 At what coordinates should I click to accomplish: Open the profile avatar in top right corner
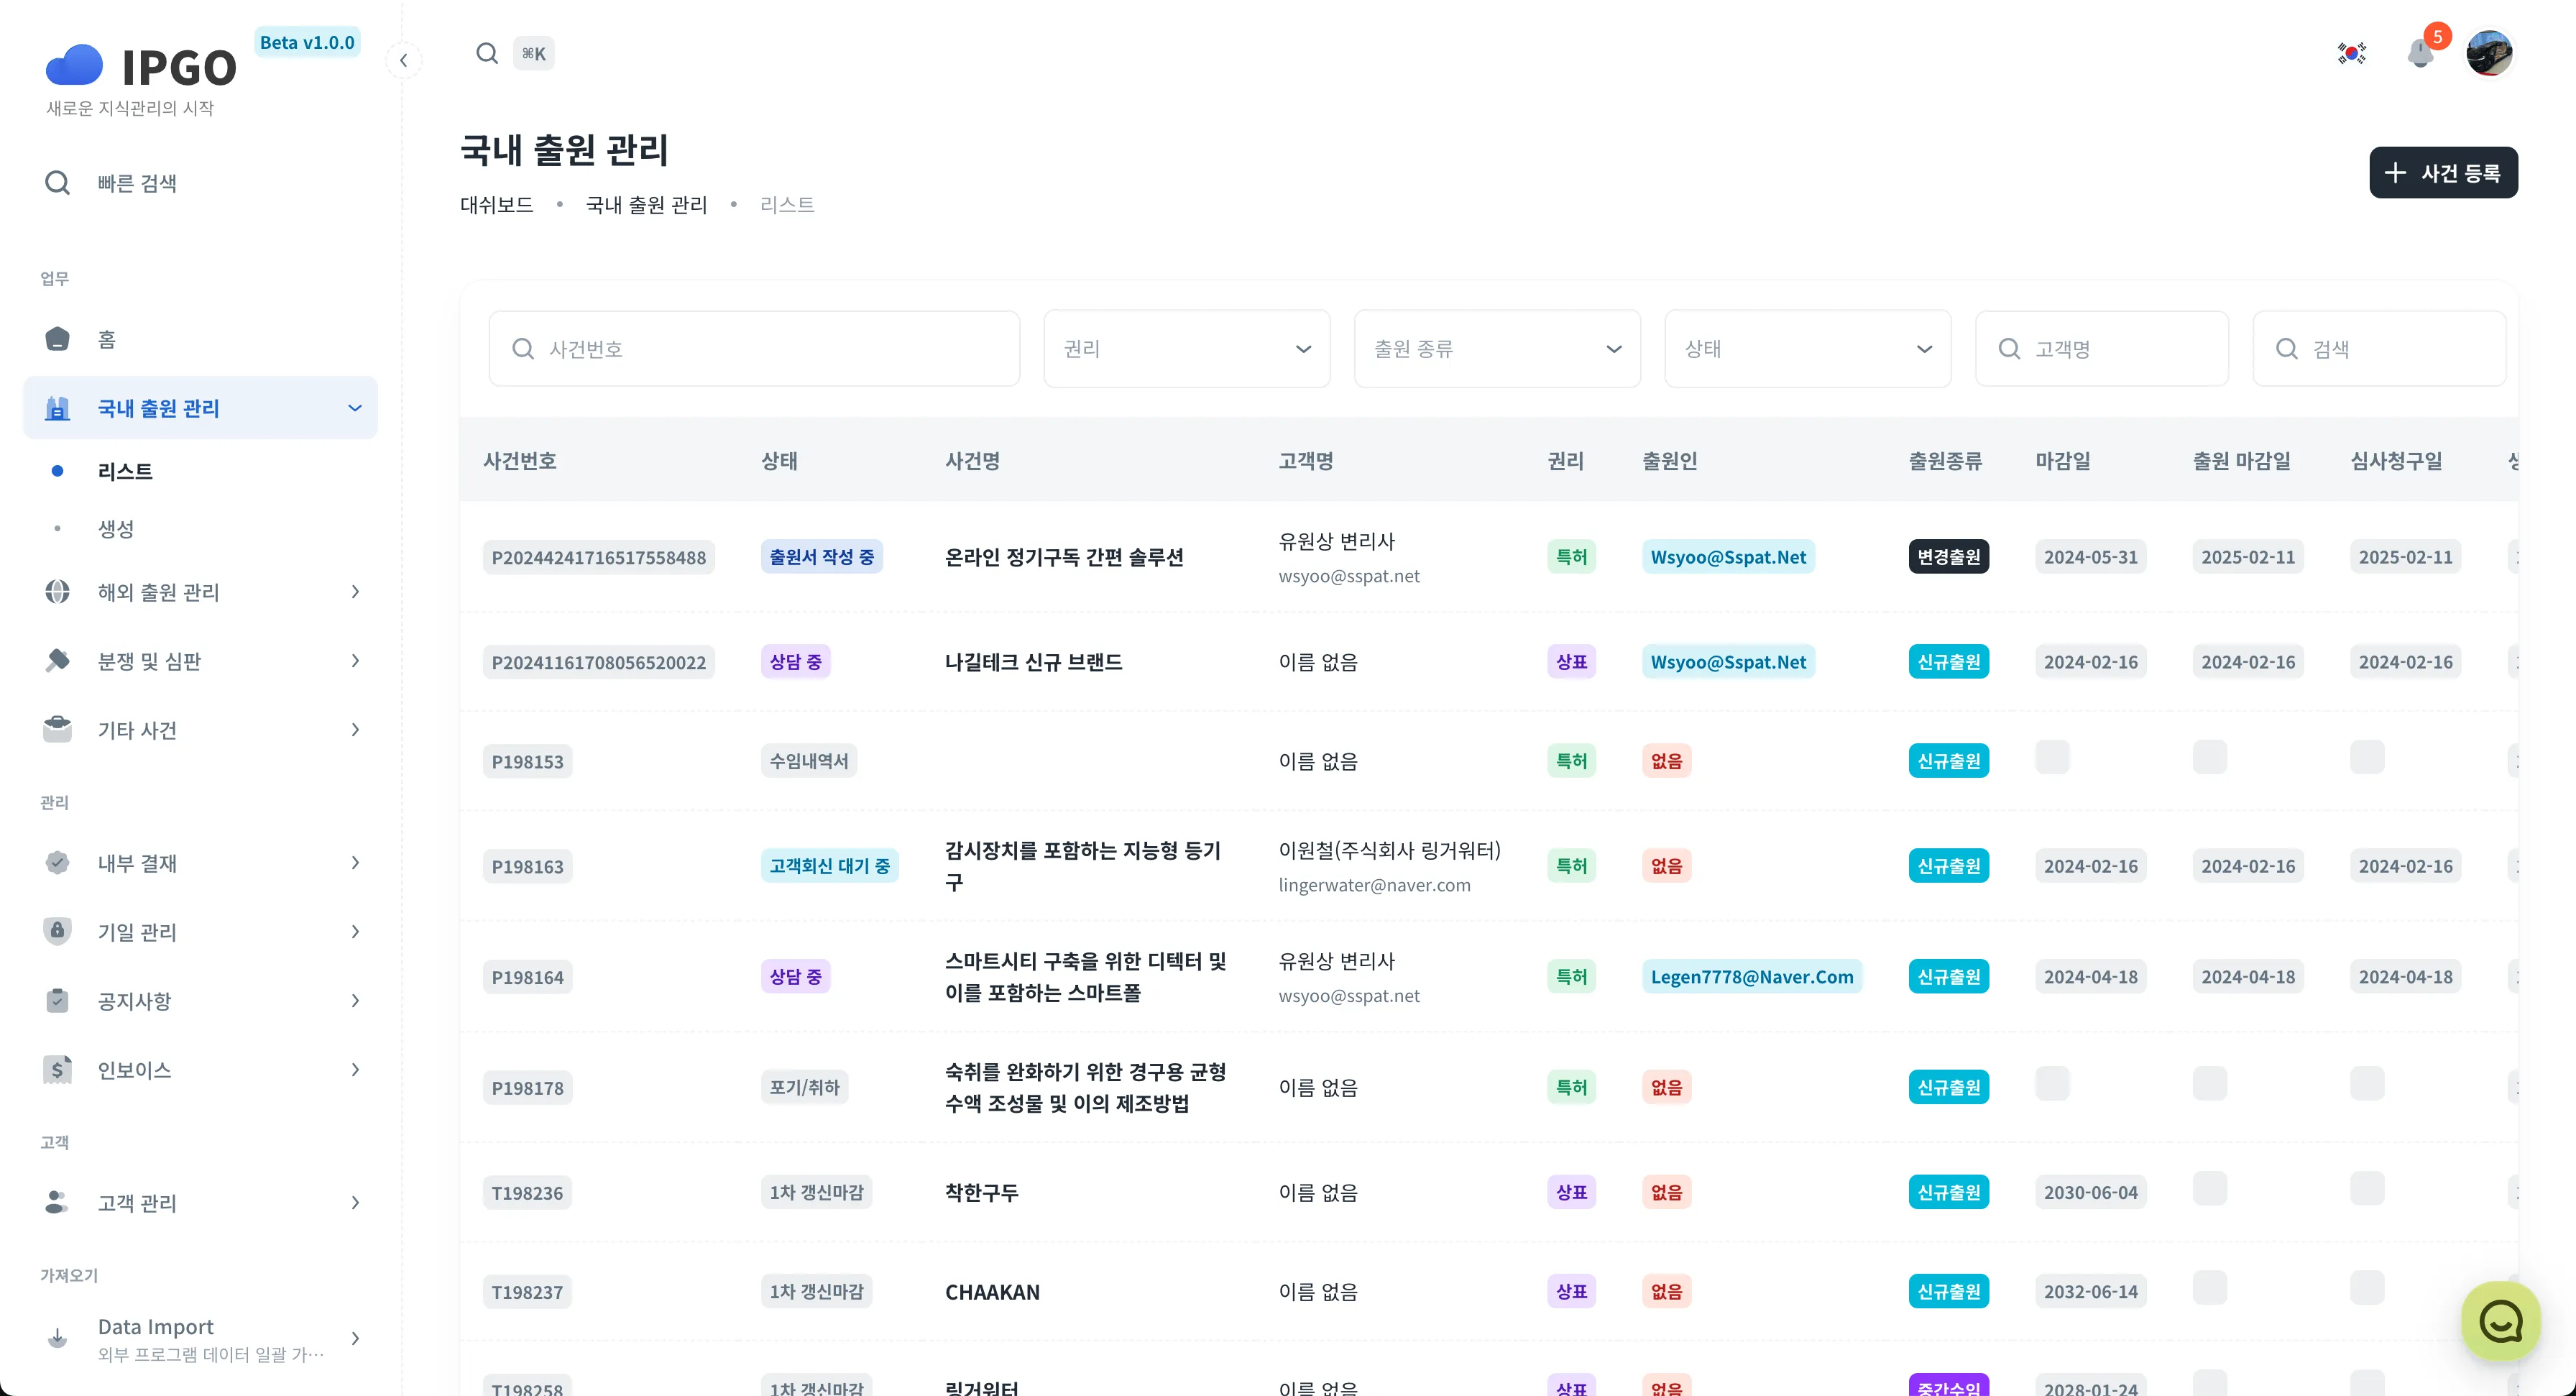pyautogui.click(x=2489, y=53)
